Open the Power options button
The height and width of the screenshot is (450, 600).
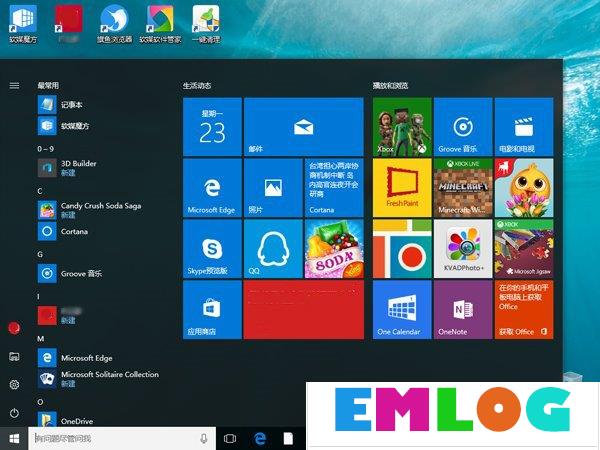point(14,413)
